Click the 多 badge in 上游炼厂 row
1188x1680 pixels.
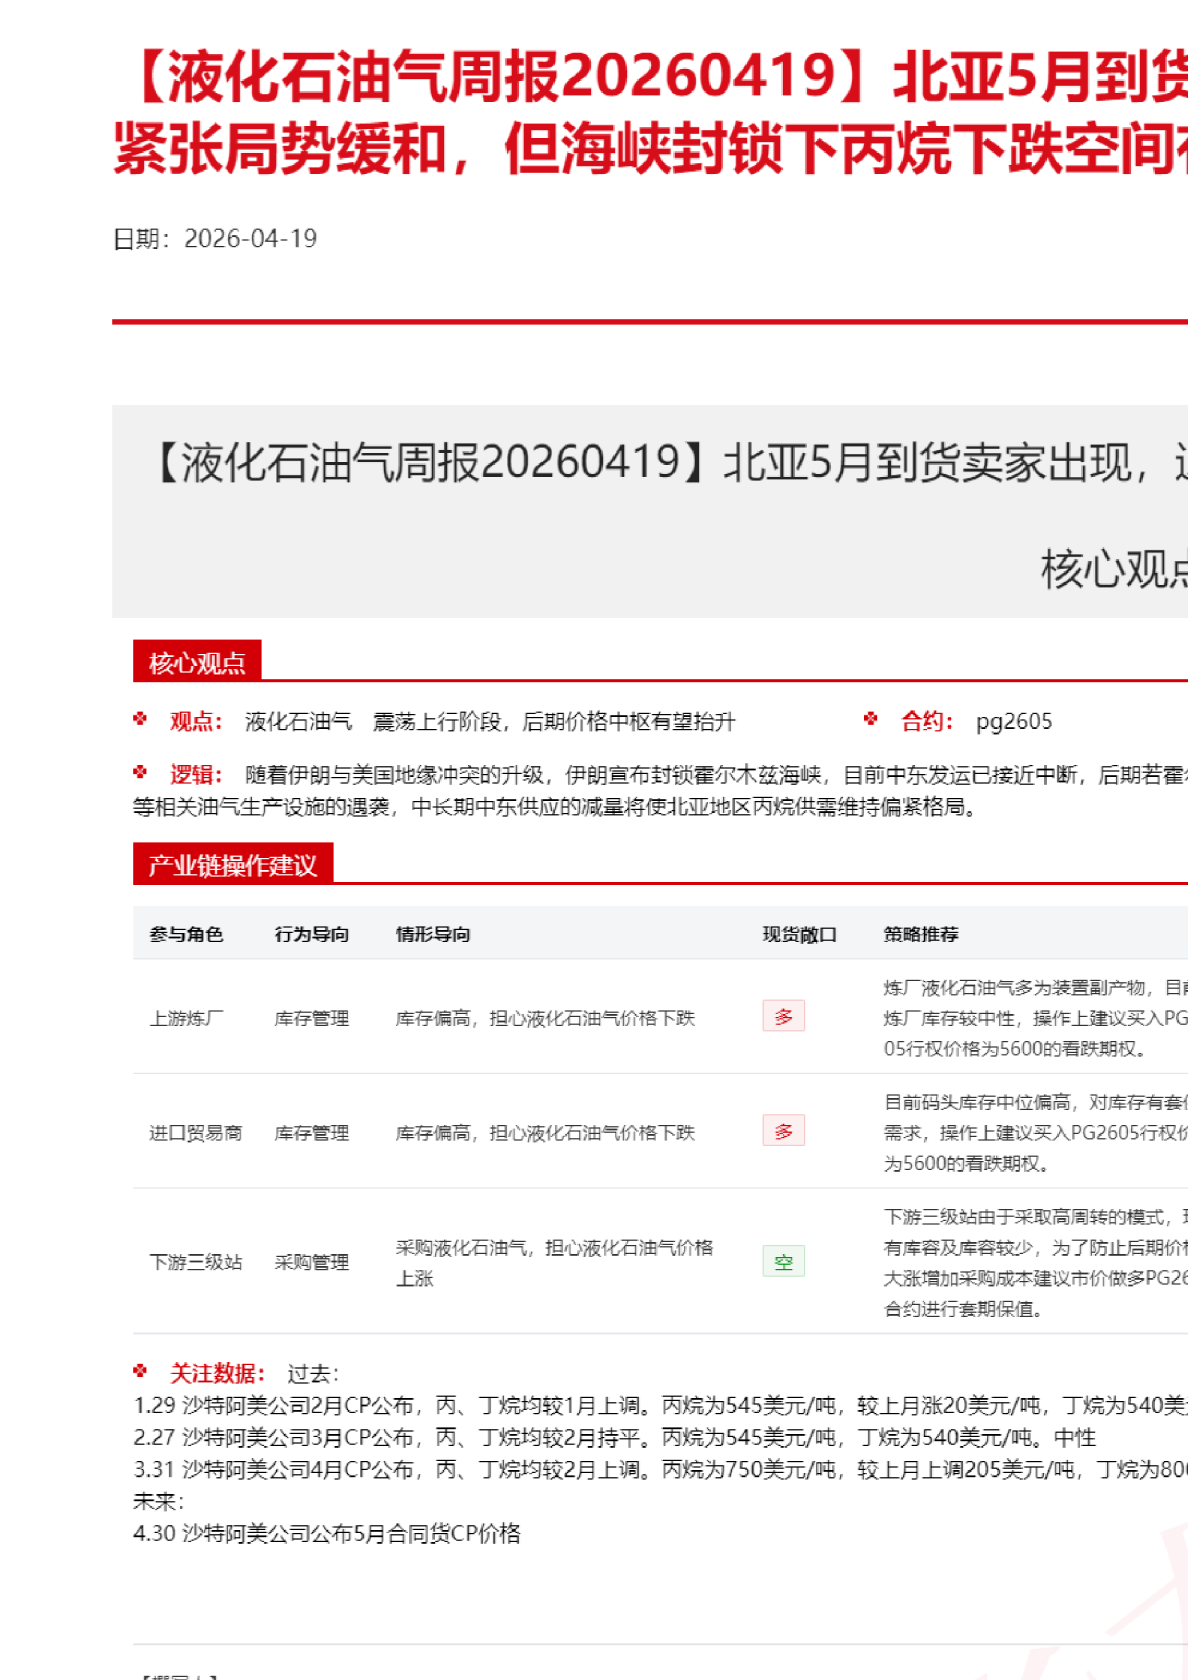(x=783, y=1017)
